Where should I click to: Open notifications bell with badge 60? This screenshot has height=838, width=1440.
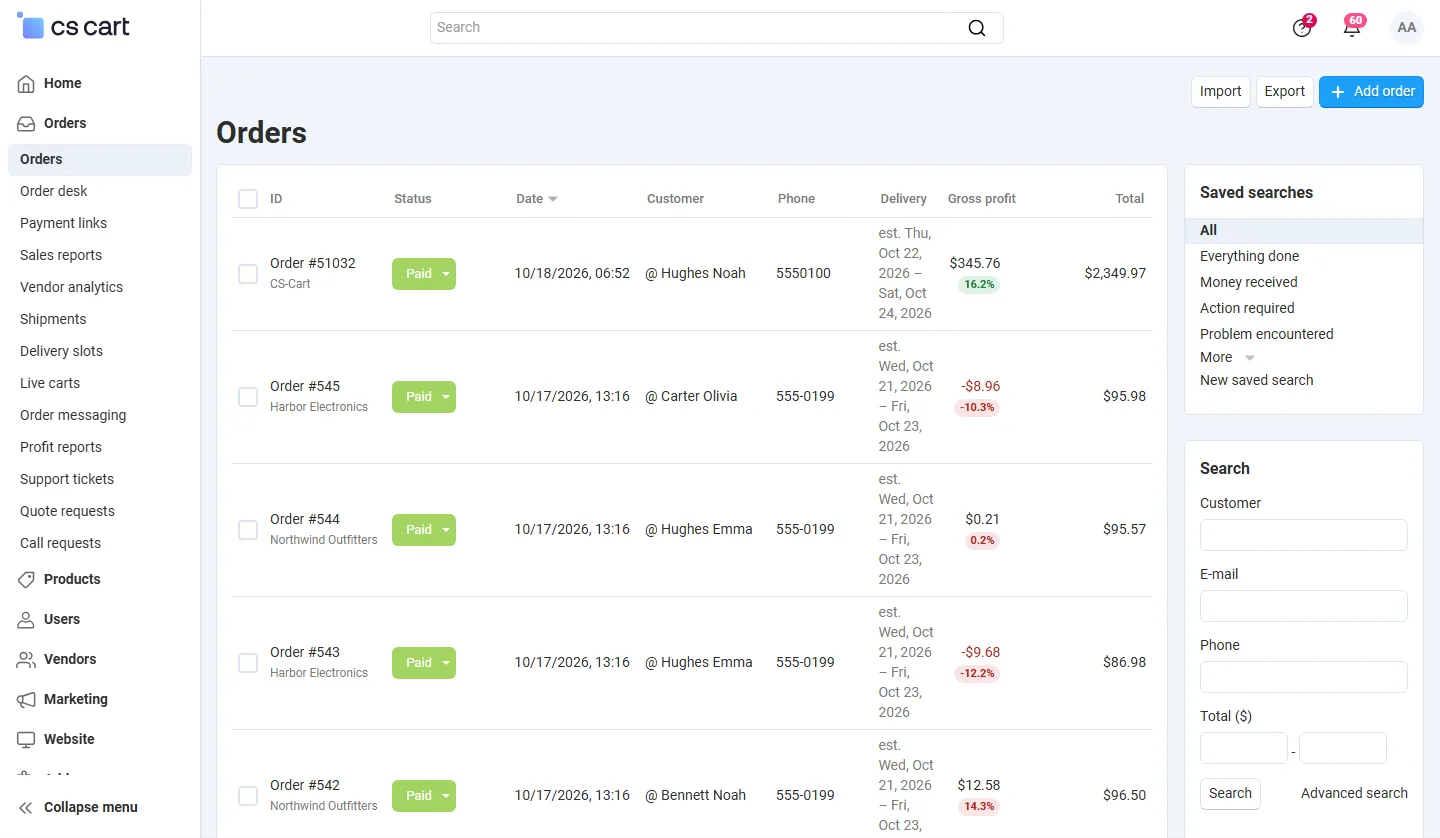(1352, 27)
